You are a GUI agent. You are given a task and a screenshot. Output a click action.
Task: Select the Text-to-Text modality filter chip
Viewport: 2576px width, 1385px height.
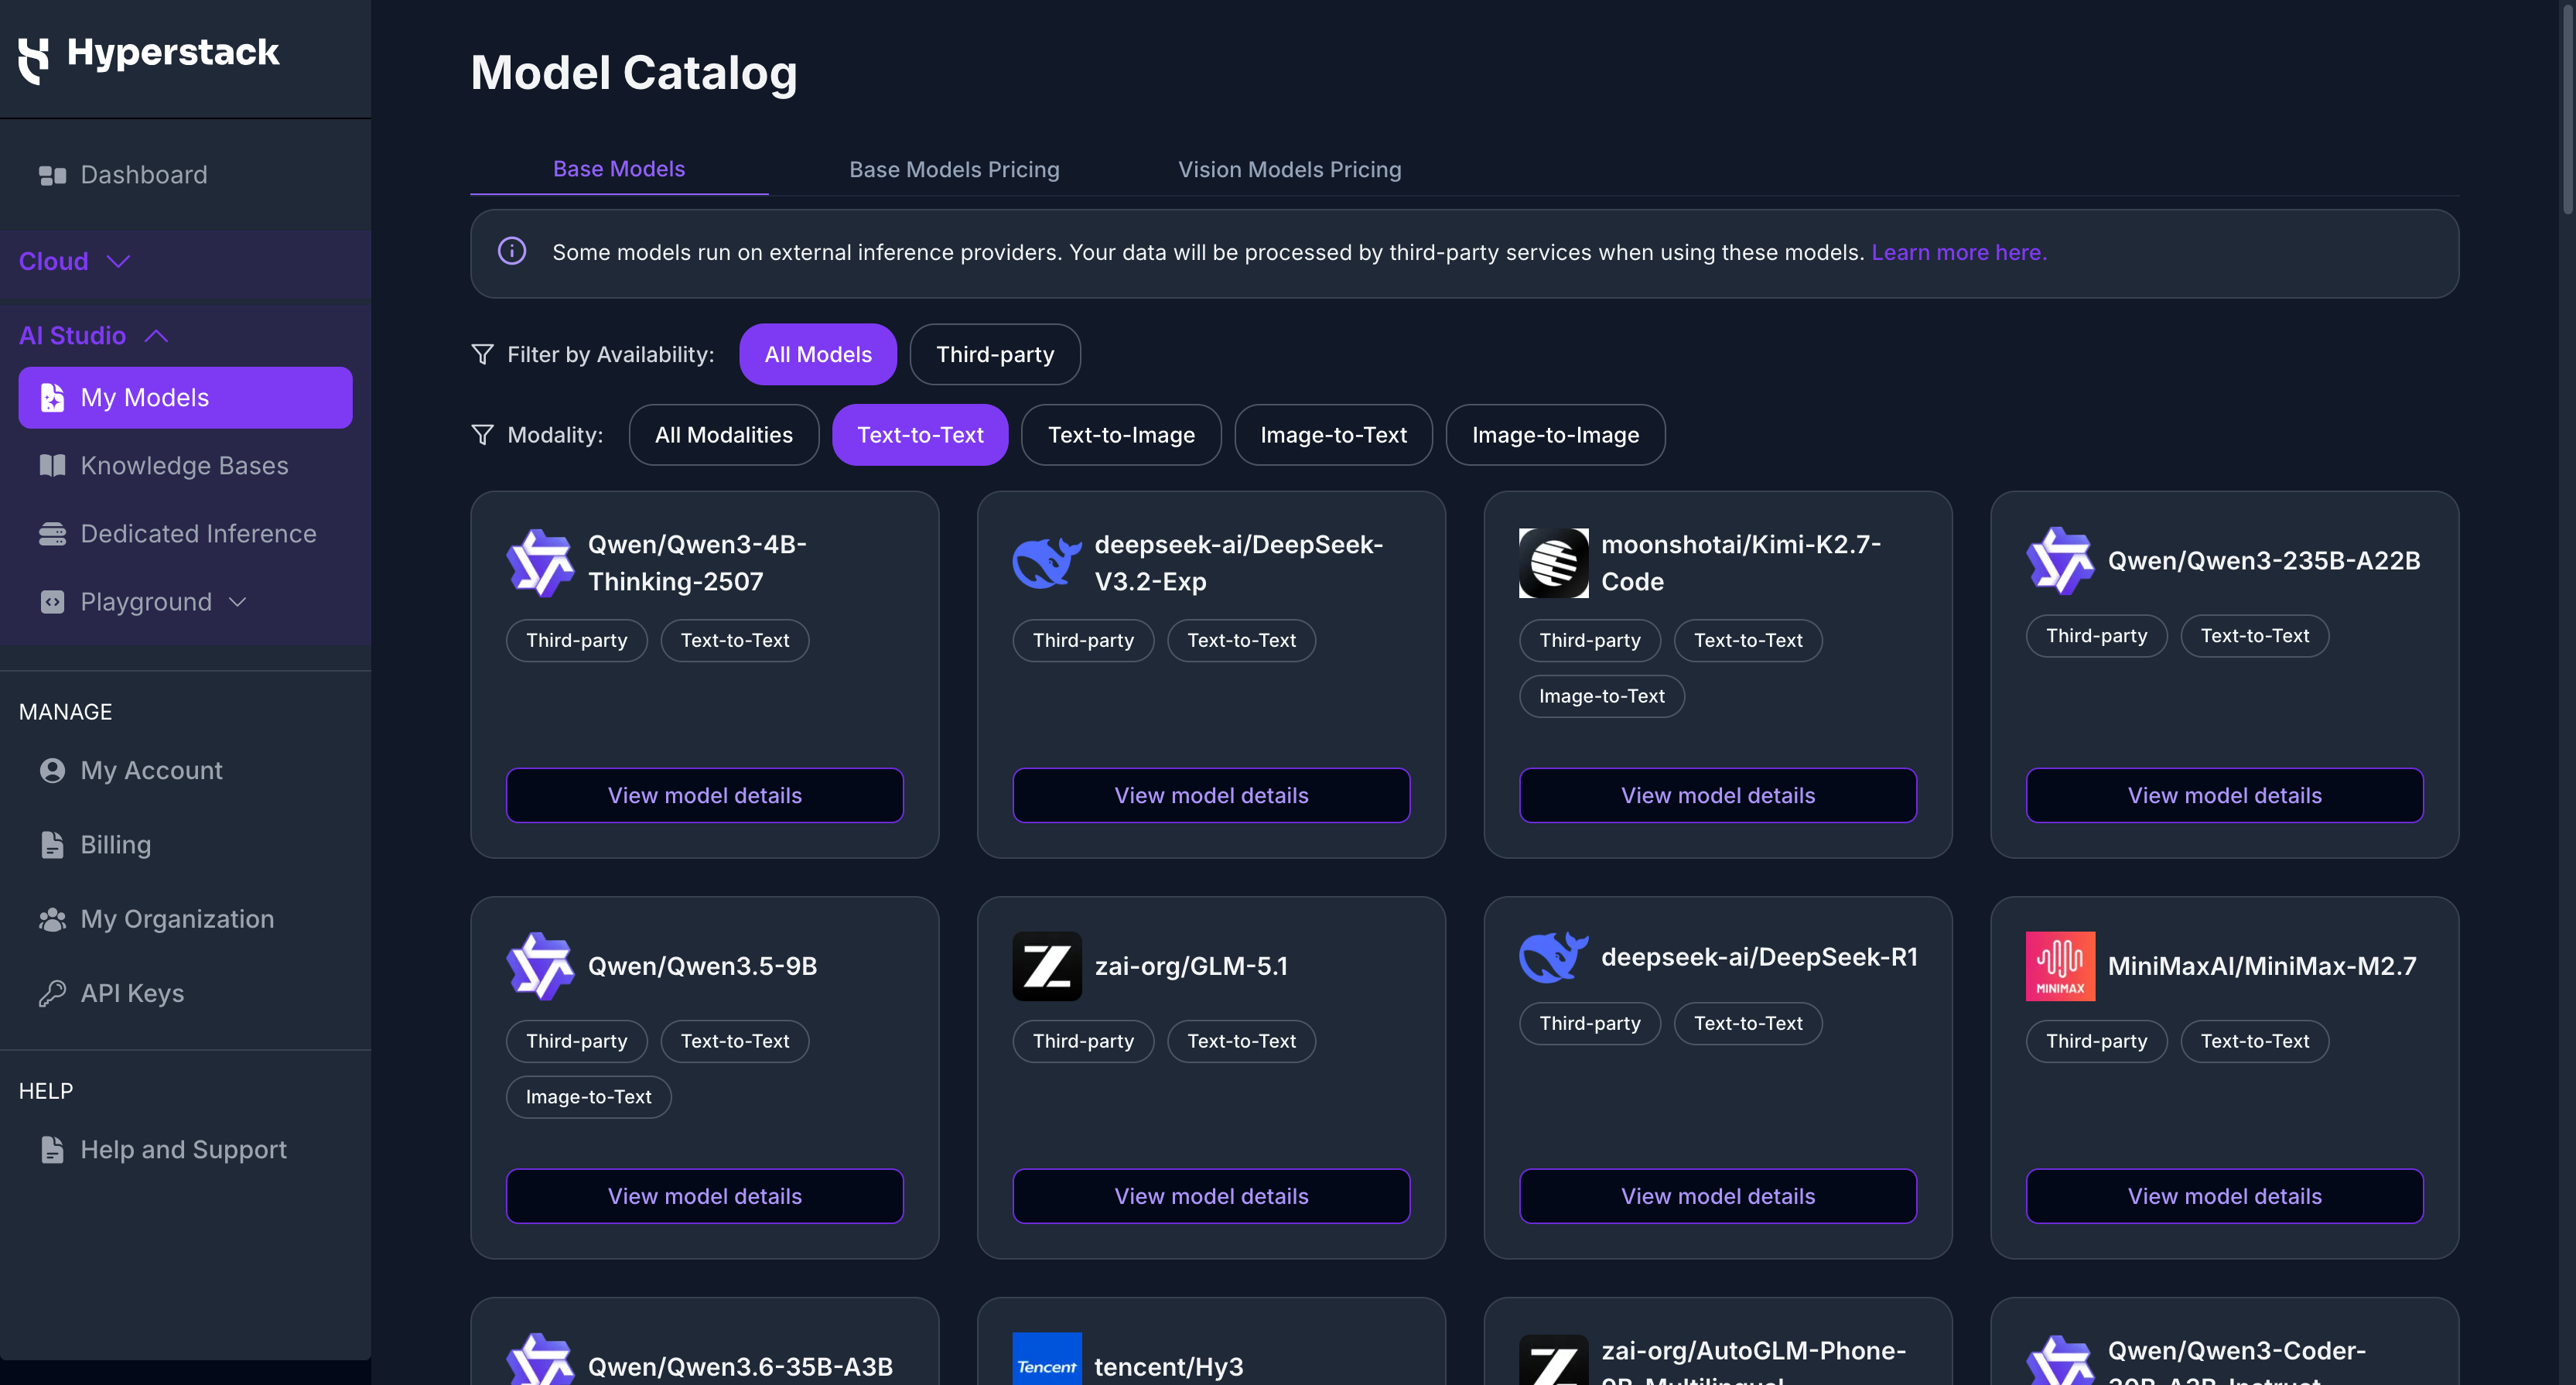(x=920, y=434)
